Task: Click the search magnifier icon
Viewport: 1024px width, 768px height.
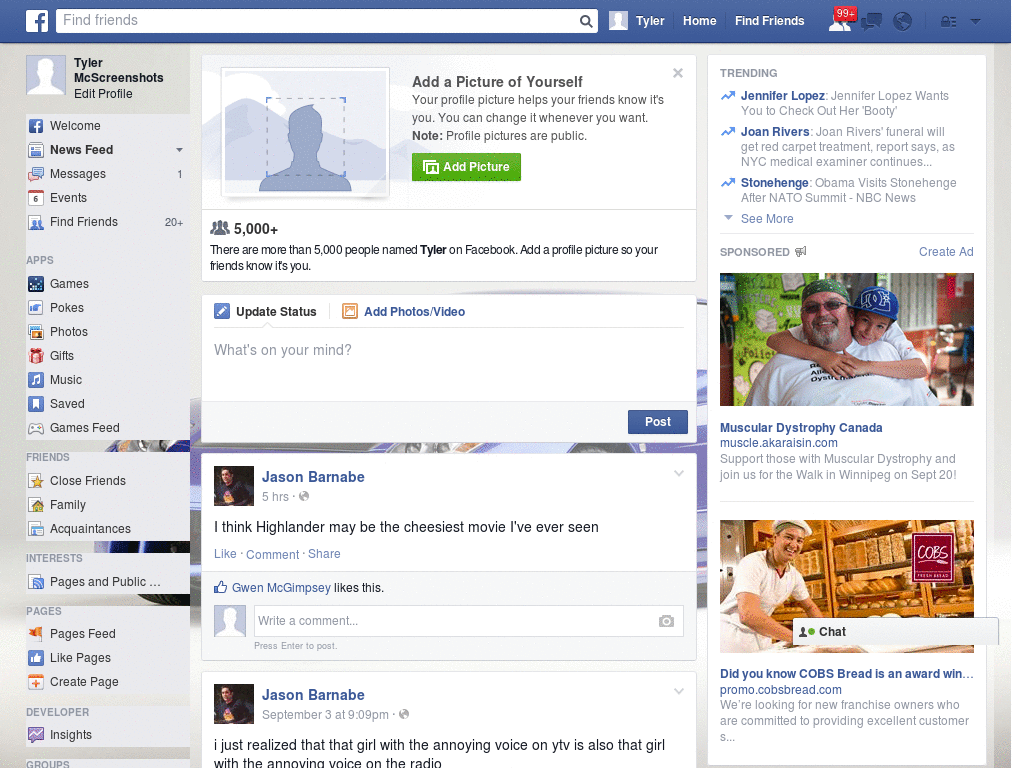Action: [x=586, y=22]
